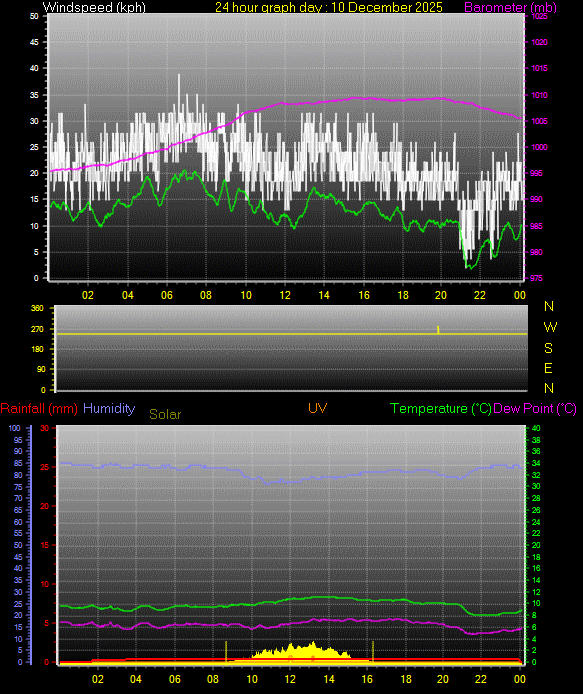
Task: Click the red '30' rainfall axis value
Action: 44,428
